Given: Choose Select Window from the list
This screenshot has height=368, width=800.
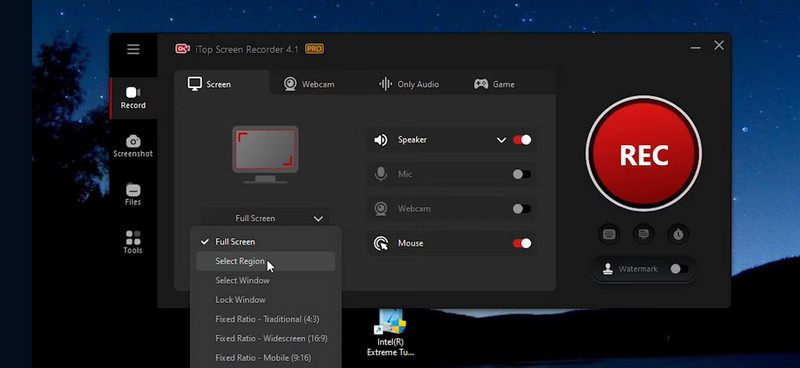Looking at the screenshot, I should point(265,281).
